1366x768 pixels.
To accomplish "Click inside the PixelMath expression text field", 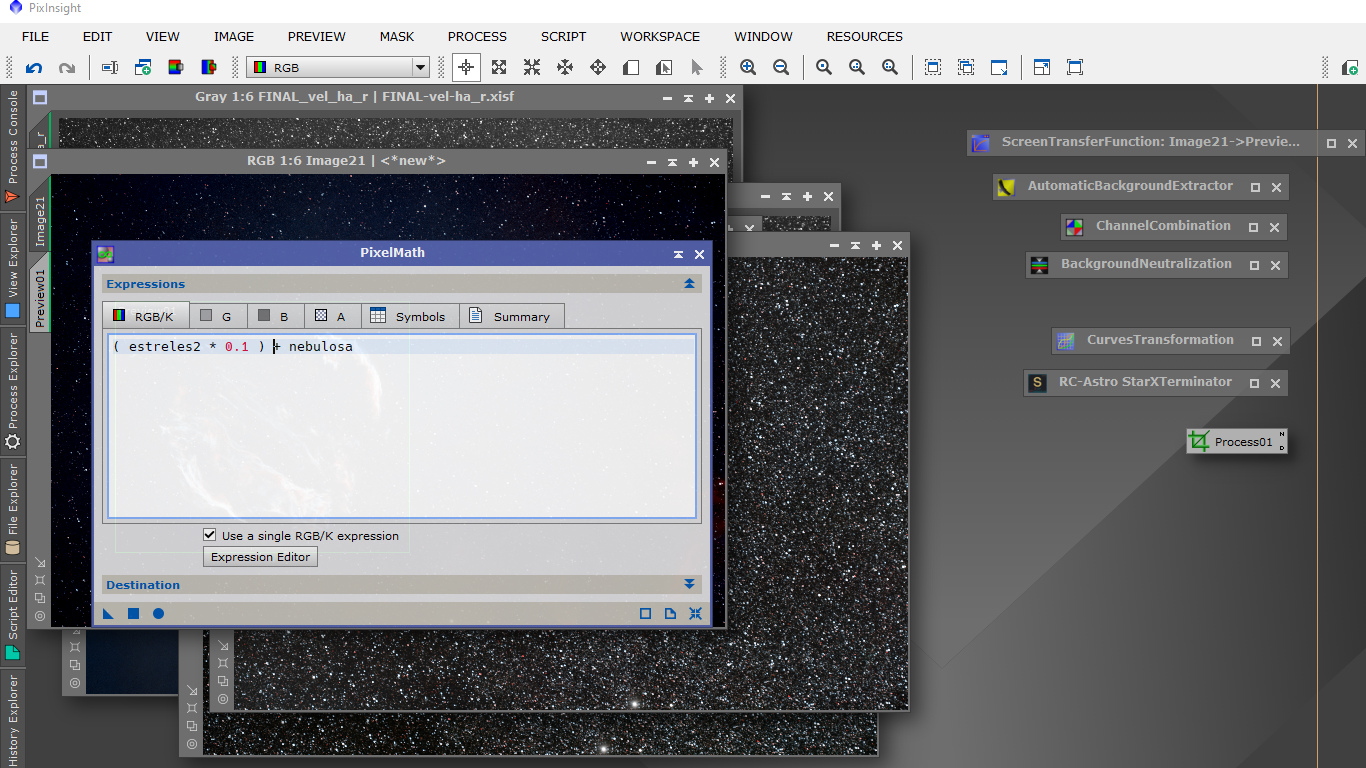I will coord(401,426).
